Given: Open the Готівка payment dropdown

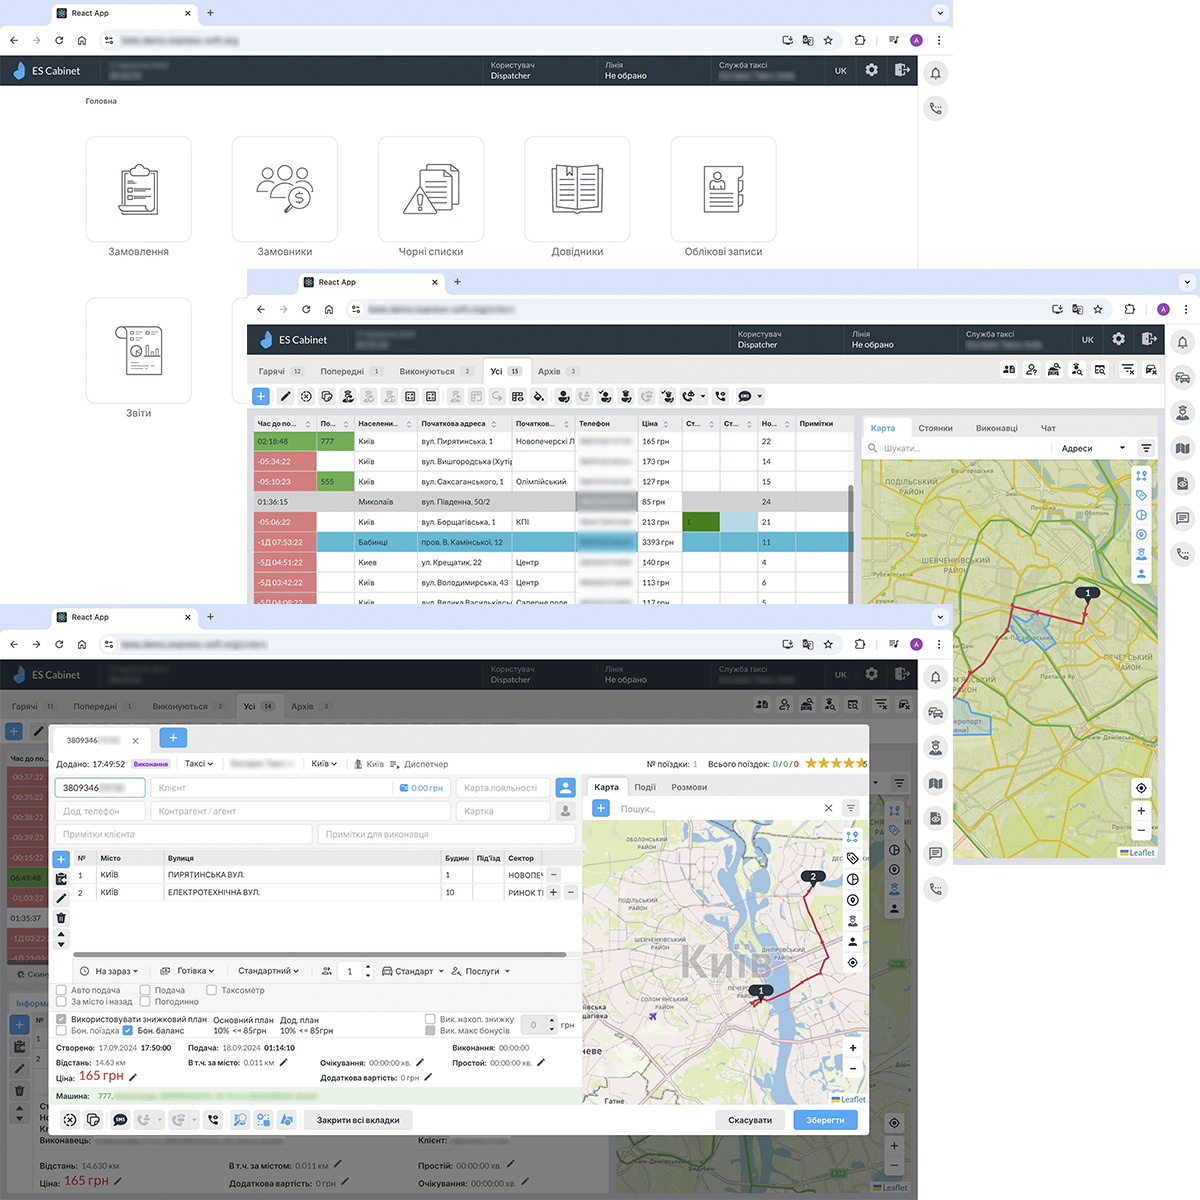Looking at the screenshot, I should (187, 971).
